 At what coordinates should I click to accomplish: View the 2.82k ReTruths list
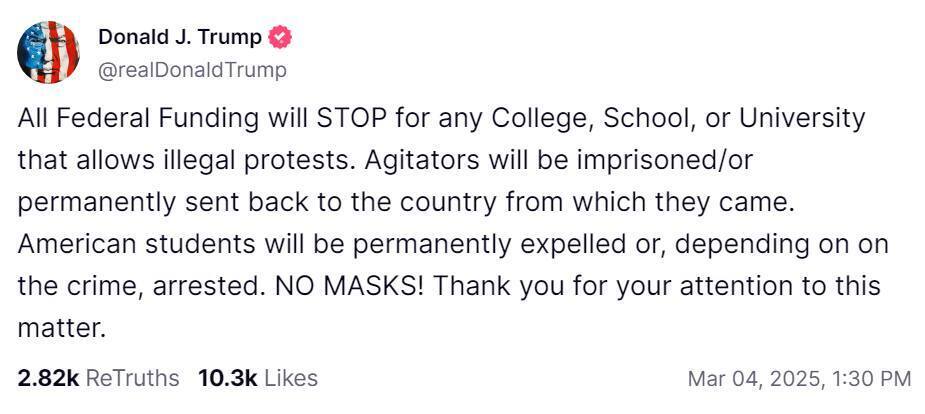[x=98, y=378]
